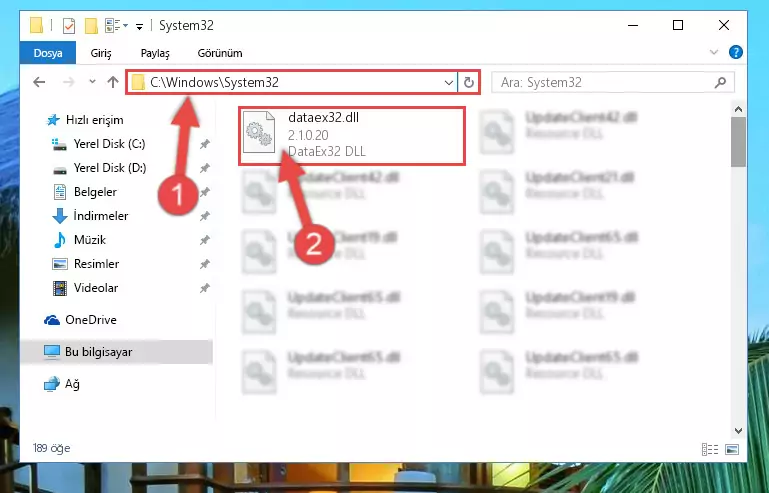The height and width of the screenshot is (493, 769).
Task: Click the pin icon beside Müzik
Action: [205, 240]
